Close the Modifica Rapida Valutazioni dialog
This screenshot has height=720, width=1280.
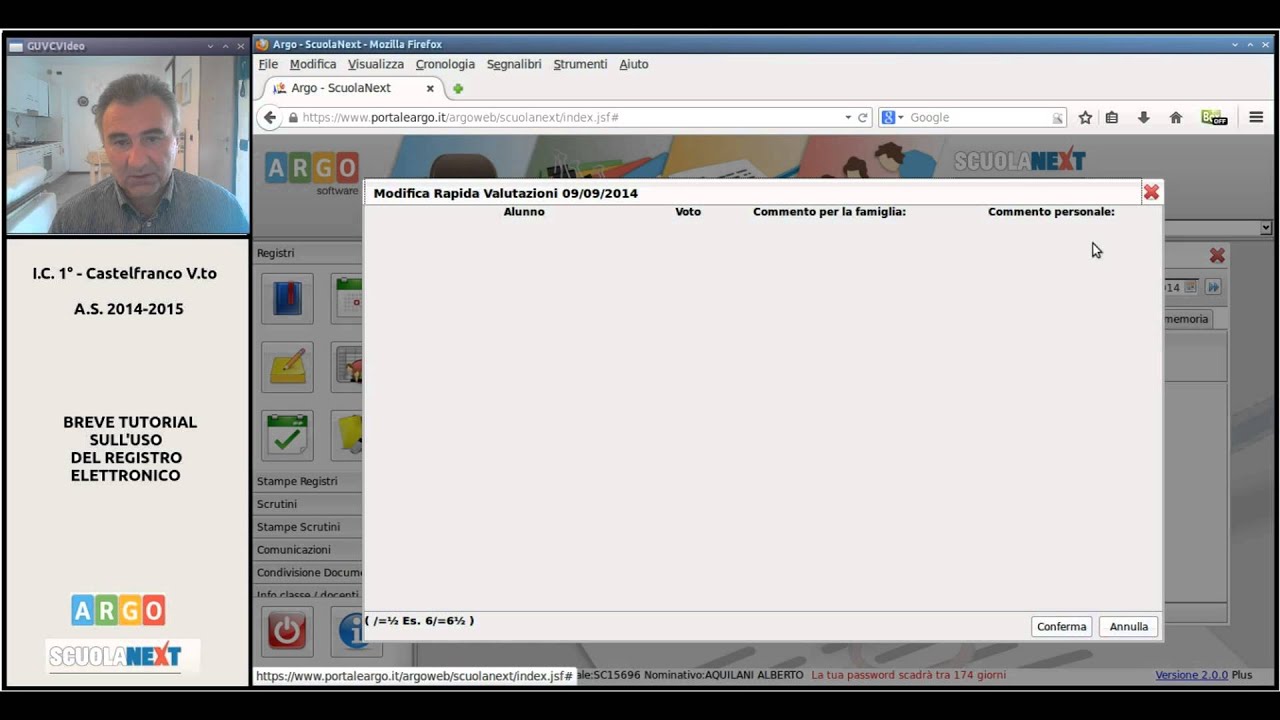click(x=1151, y=192)
